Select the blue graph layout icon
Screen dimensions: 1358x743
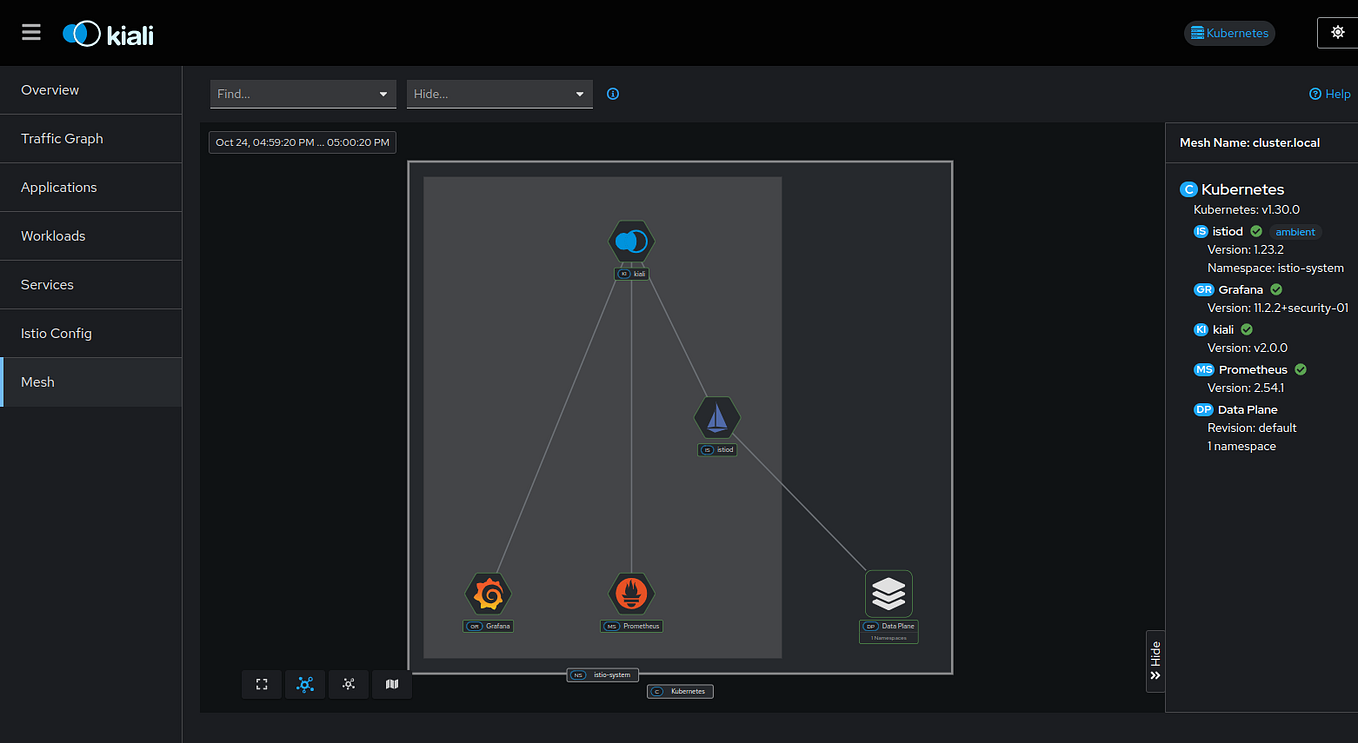click(305, 684)
